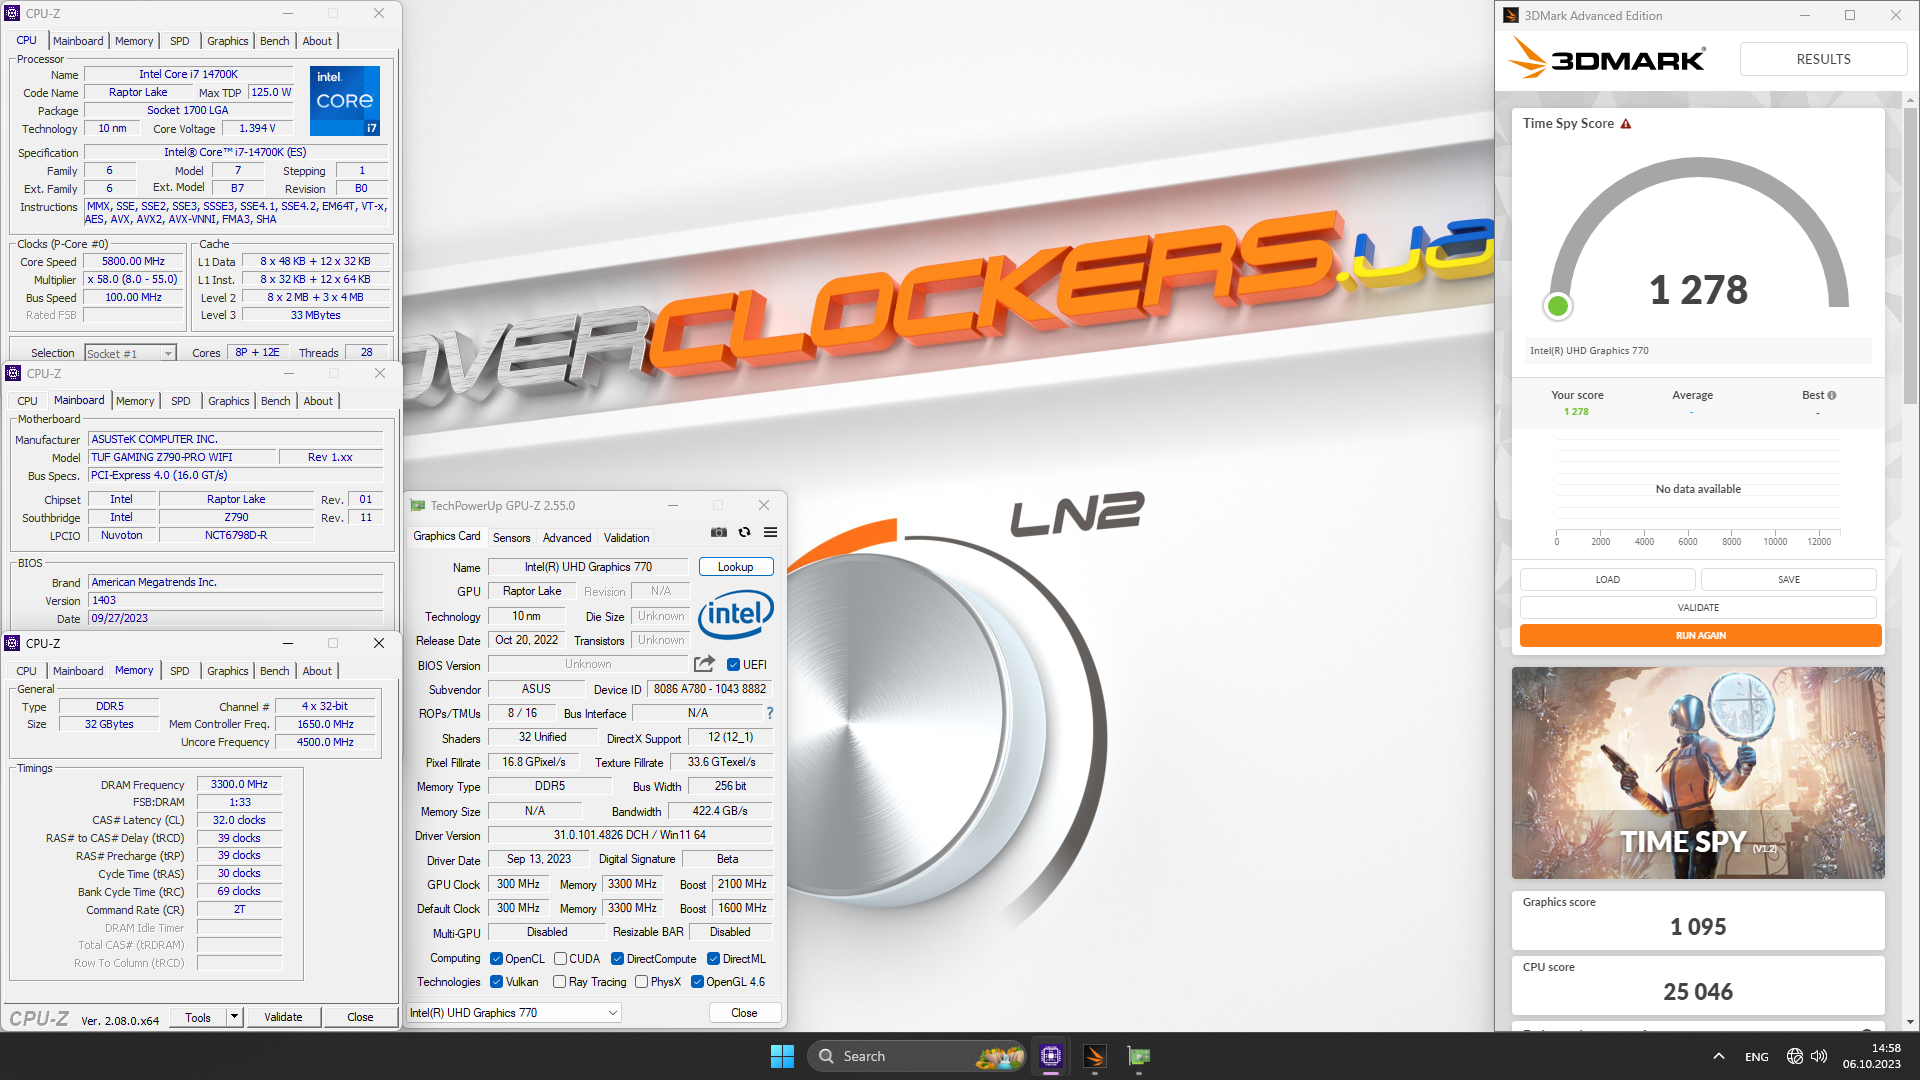
Task: Click the CPU-Z Close button
Action: [x=360, y=1017]
